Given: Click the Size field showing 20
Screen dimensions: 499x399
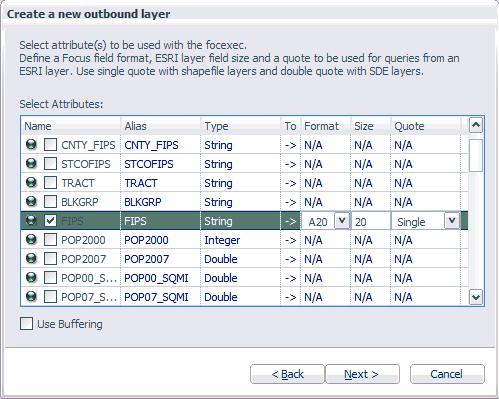Looking at the screenshot, I should coord(371,221).
